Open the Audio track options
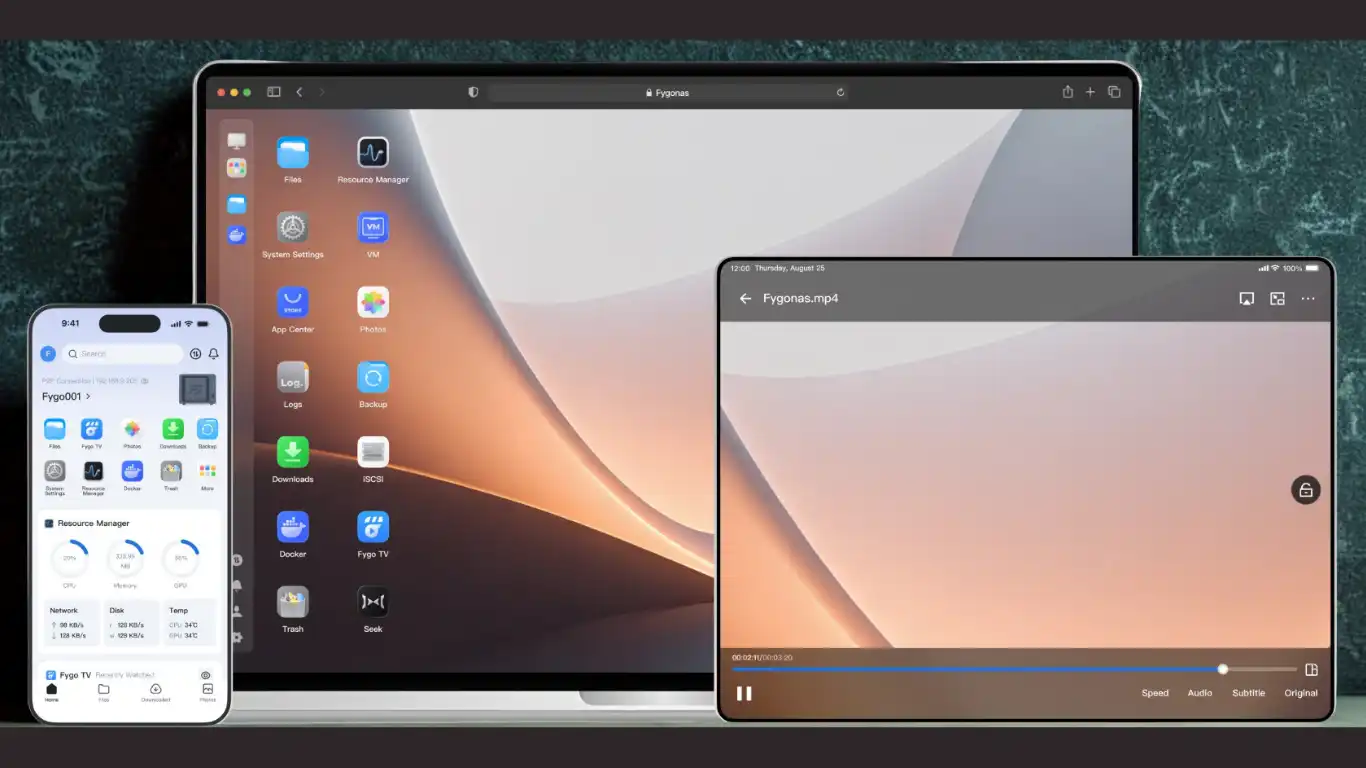 [x=1200, y=693]
